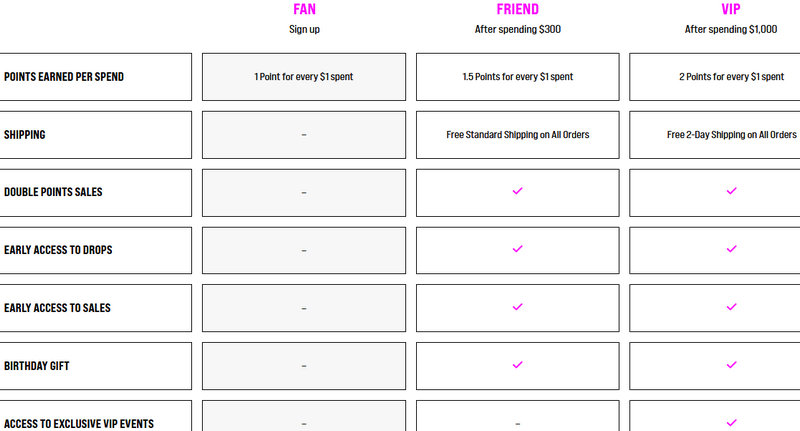
Task: Click VIP checkmark in Early Access to Drops
Action: point(731,249)
